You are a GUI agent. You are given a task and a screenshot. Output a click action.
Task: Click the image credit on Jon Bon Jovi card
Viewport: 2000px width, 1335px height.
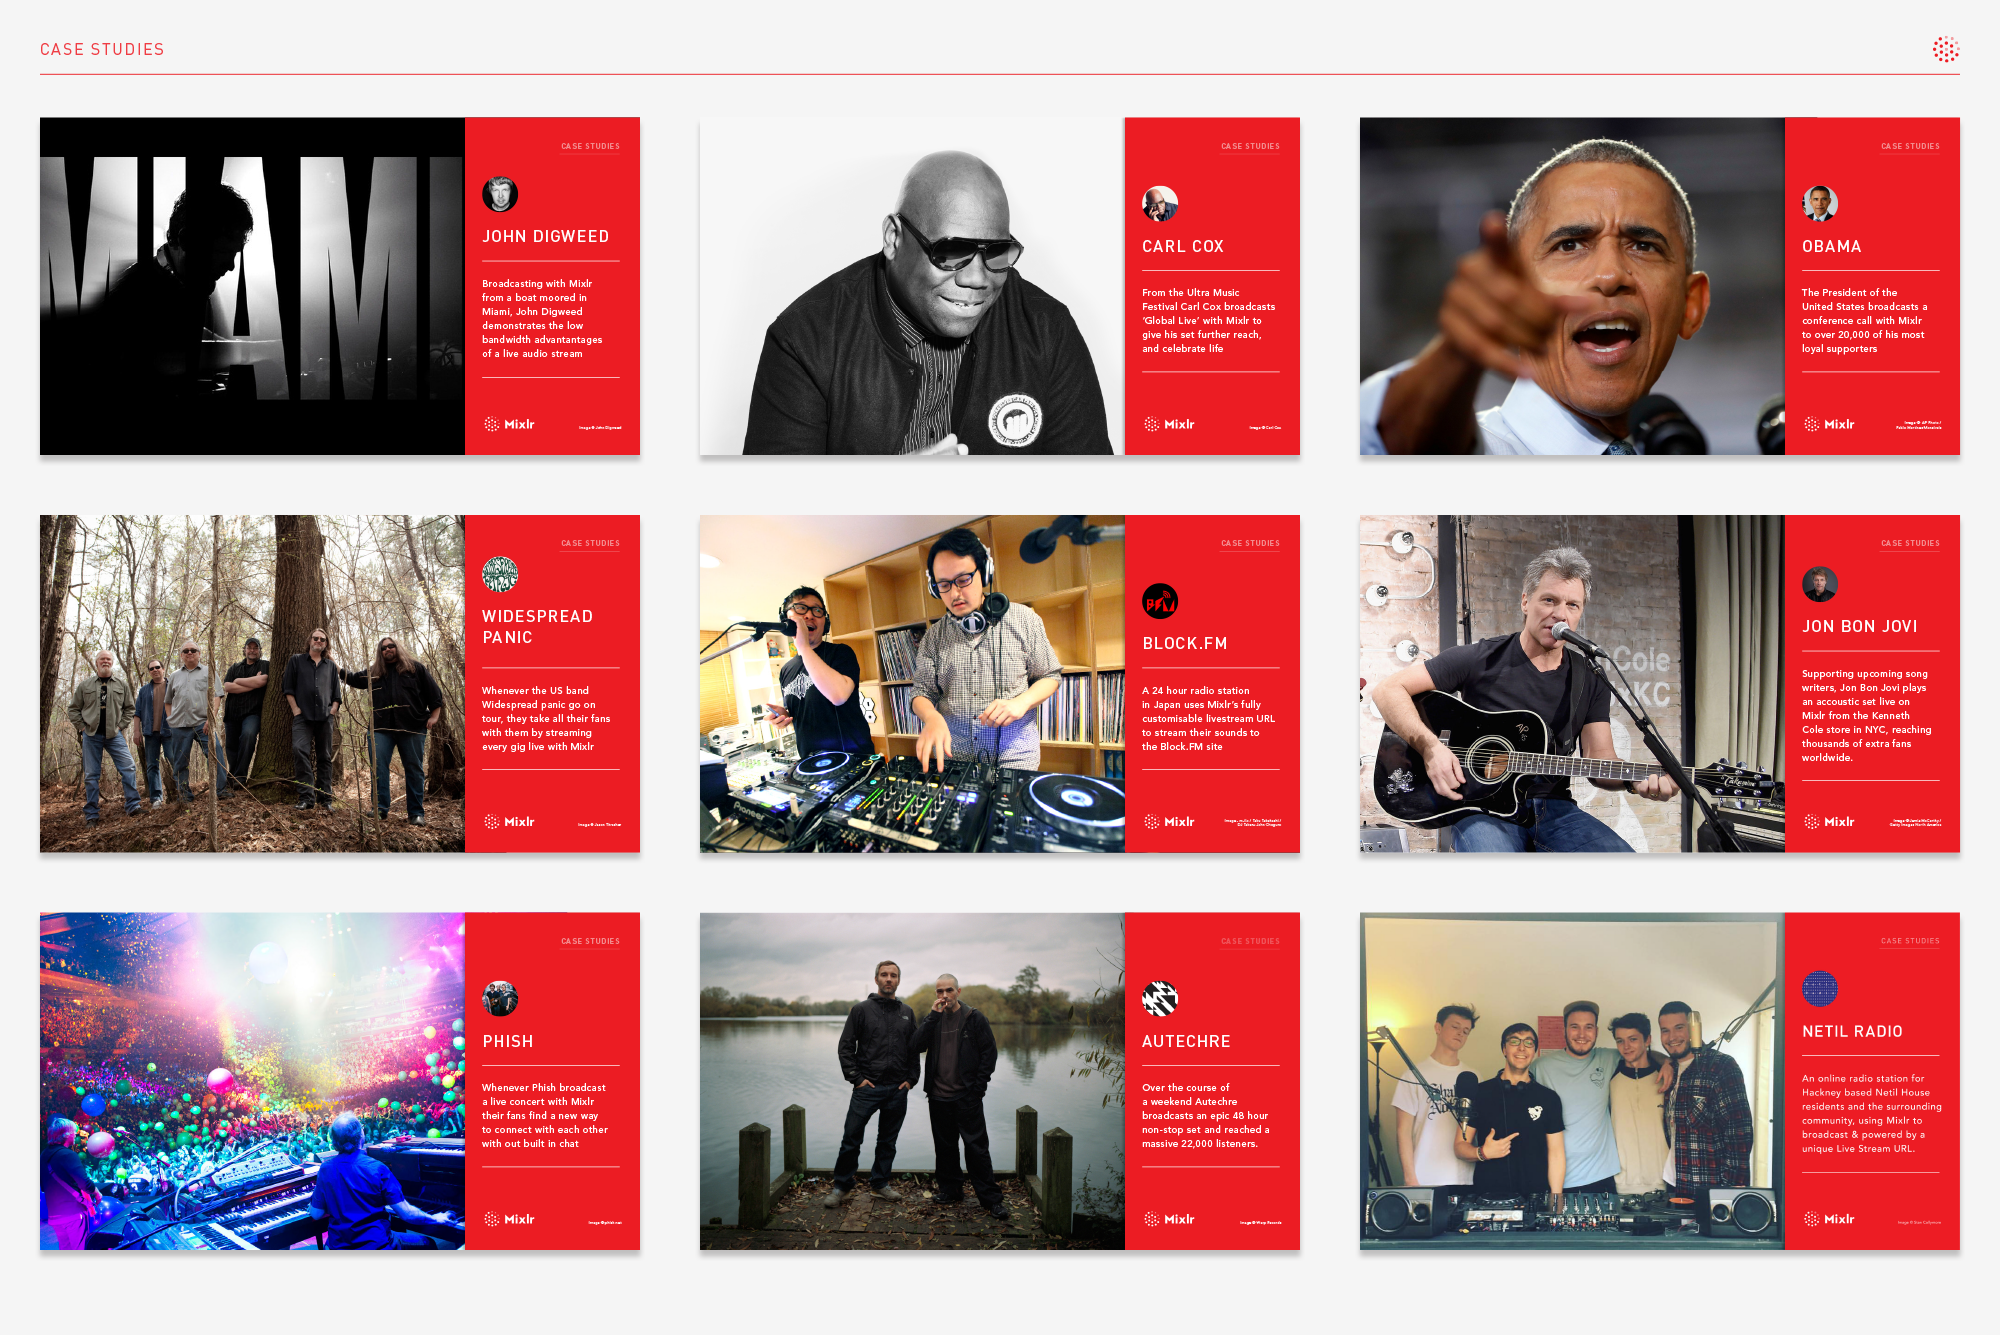[x=1916, y=823]
